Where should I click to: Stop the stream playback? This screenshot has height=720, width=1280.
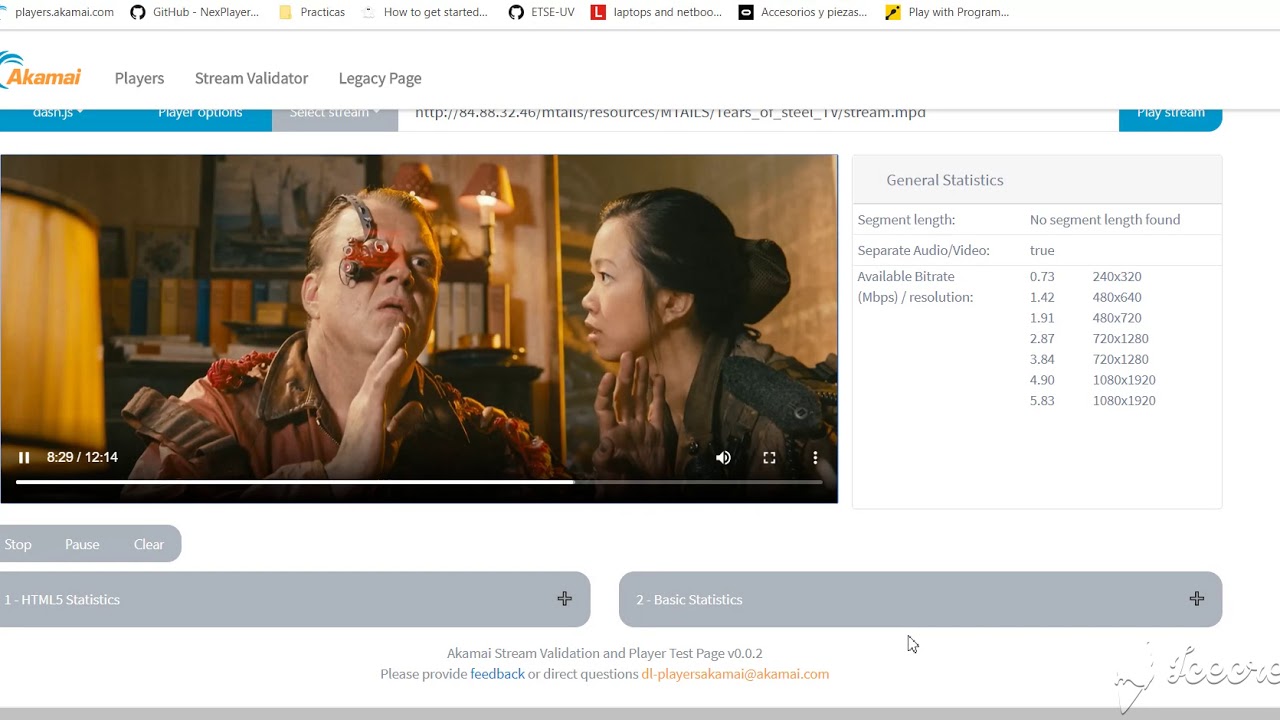(x=18, y=544)
